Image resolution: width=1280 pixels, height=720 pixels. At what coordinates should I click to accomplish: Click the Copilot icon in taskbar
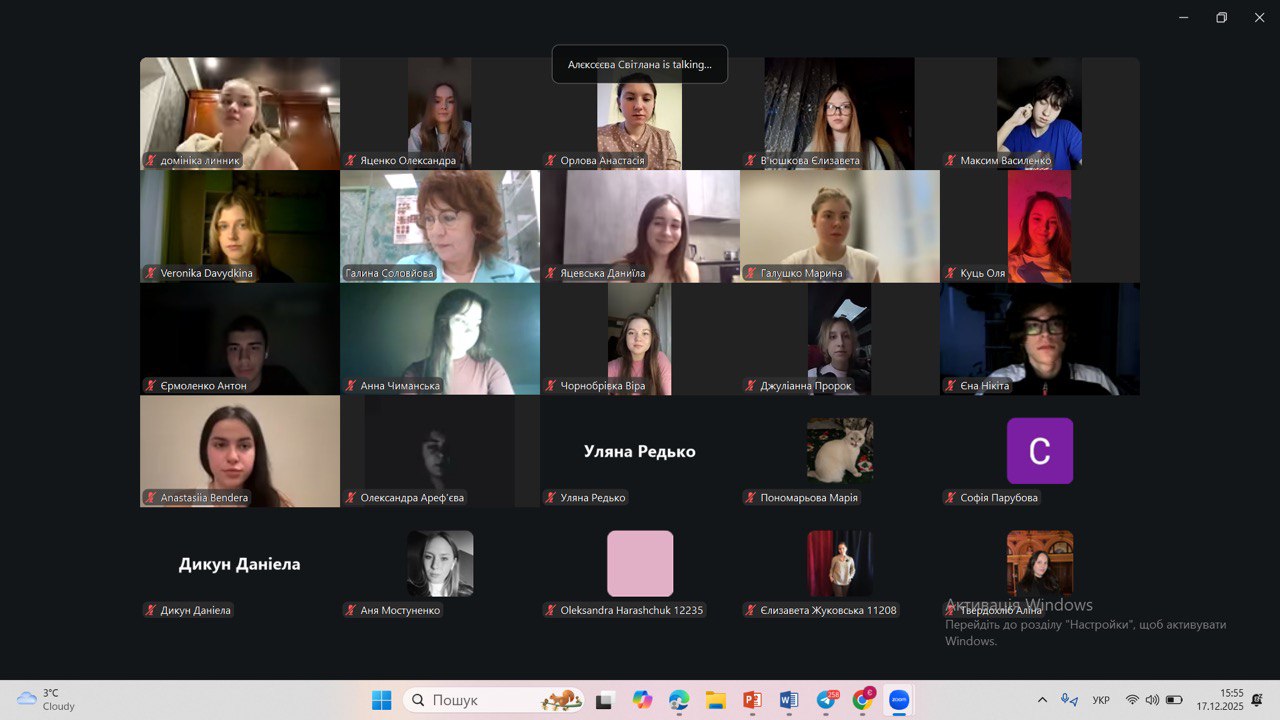[x=642, y=700]
